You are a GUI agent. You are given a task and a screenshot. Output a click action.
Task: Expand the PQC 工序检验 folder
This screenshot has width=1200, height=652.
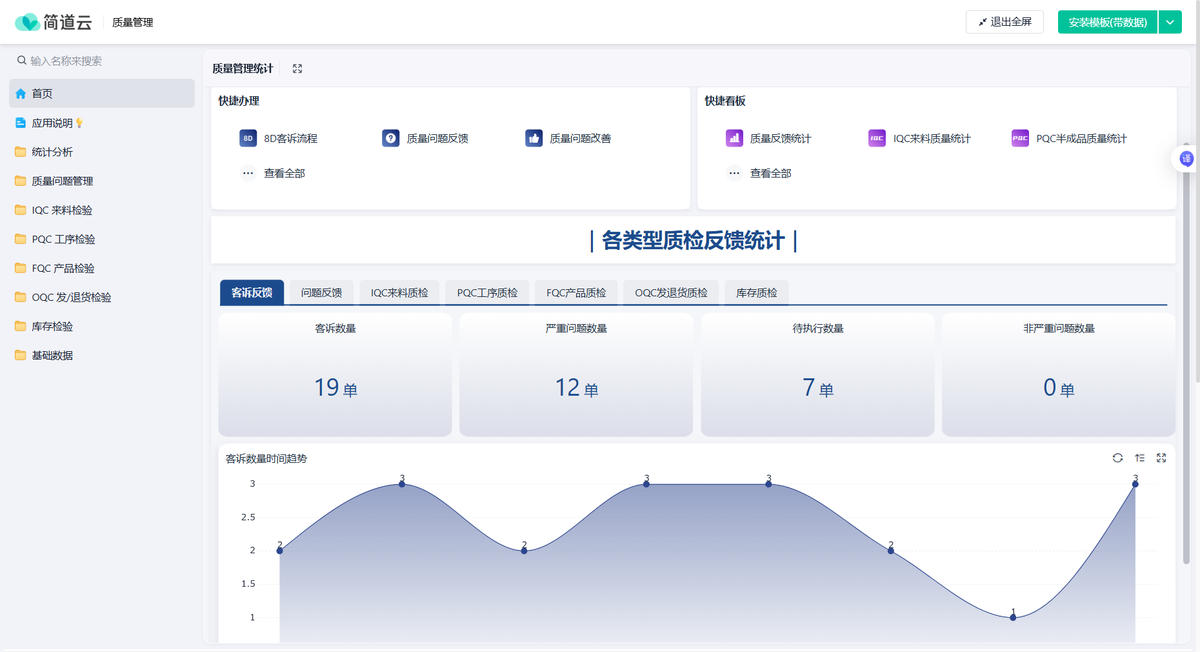pyautogui.click(x=102, y=239)
